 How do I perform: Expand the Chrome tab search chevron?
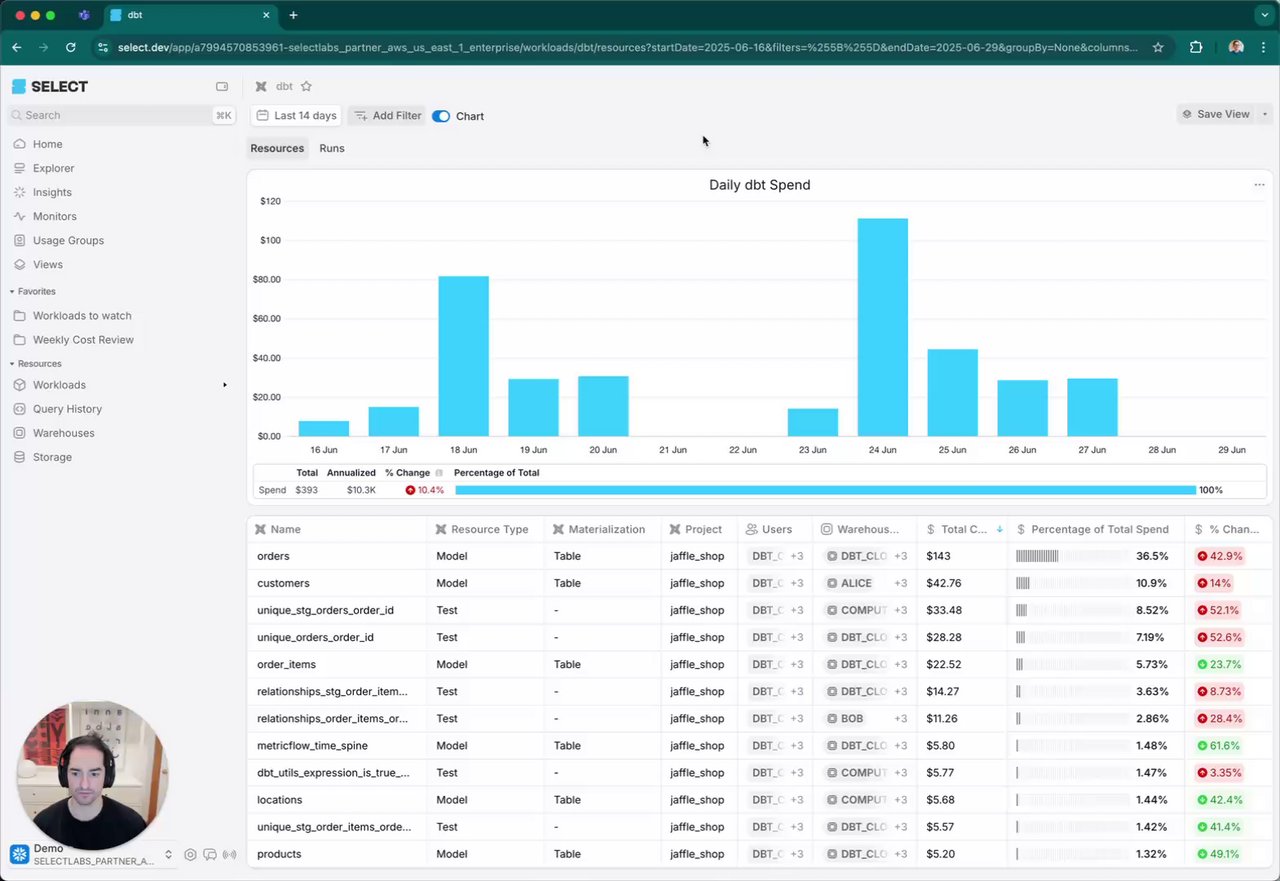click(1263, 15)
